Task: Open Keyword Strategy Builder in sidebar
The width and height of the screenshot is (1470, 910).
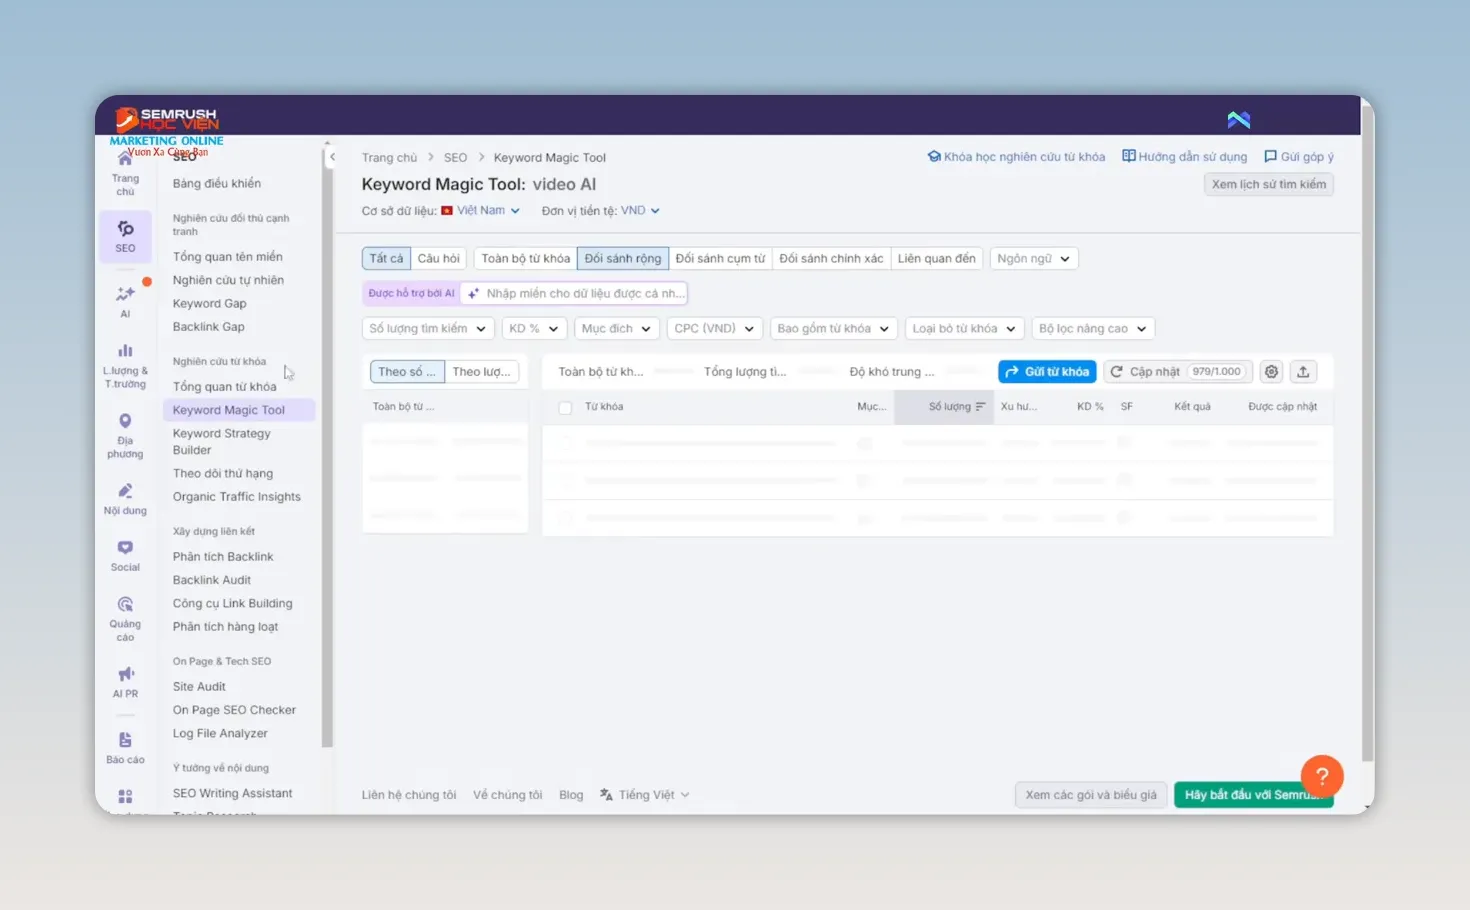Action: 221,442
